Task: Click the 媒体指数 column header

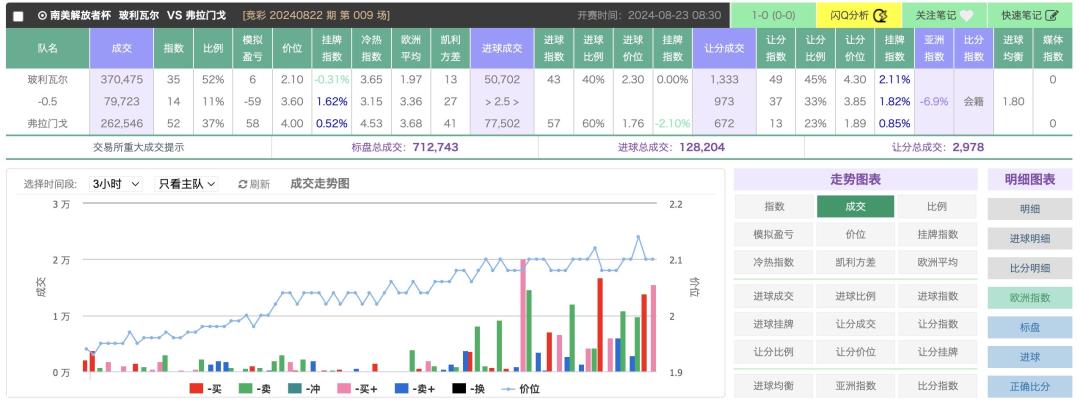Action: pos(1052,48)
